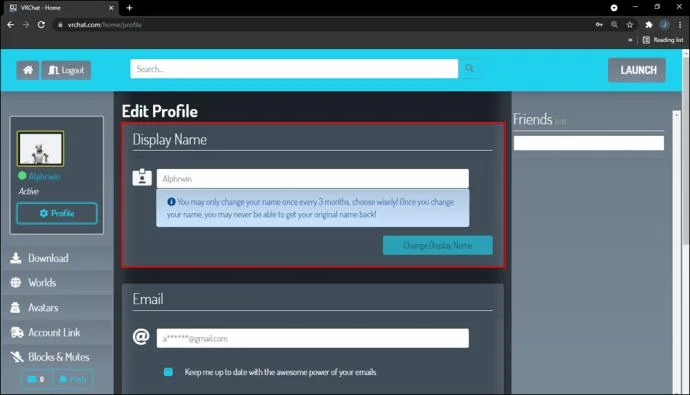Go back in browser history
Image resolution: width=690 pixels, height=395 pixels.
tap(11, 25)
